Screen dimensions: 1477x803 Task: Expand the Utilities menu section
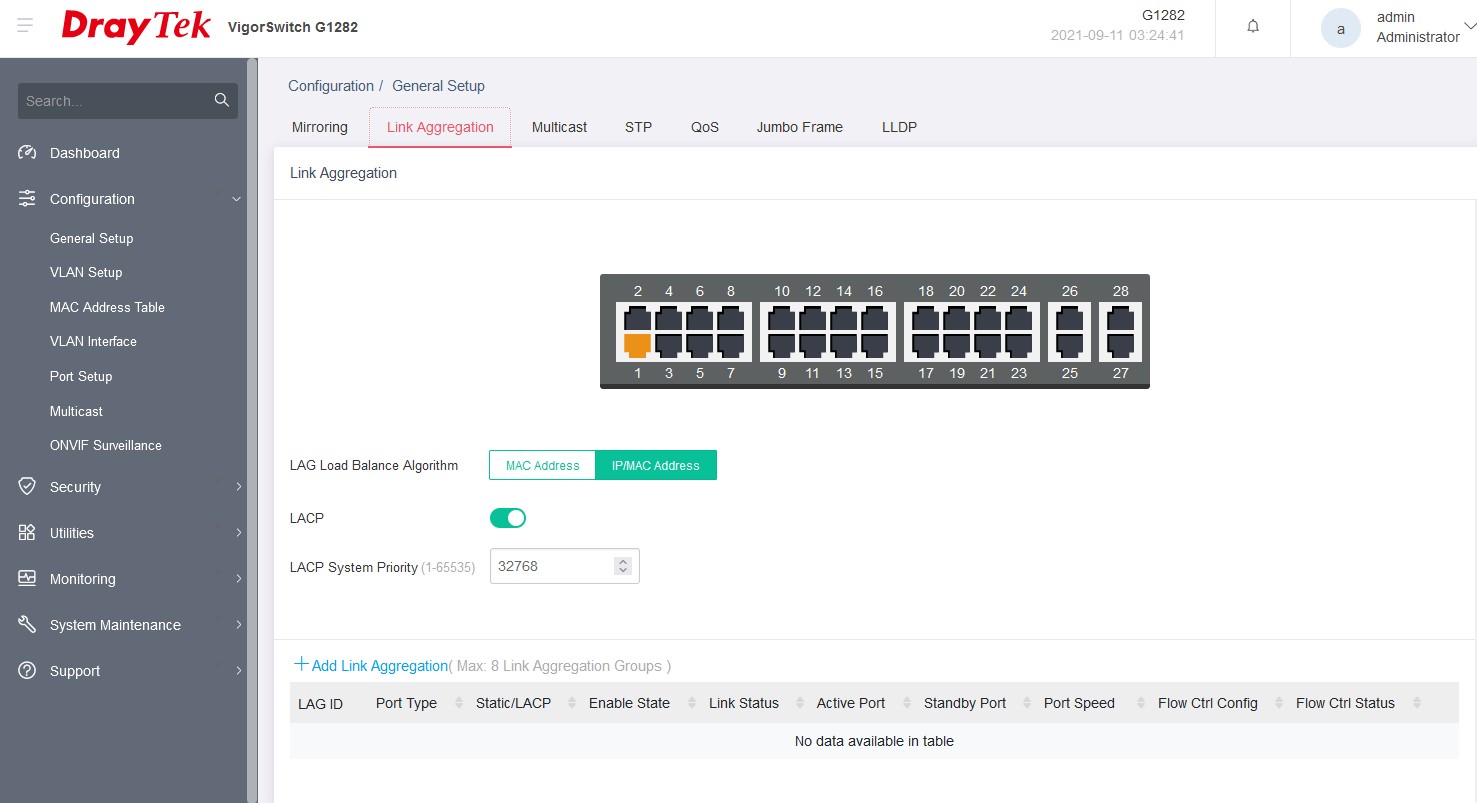[238, 533]
